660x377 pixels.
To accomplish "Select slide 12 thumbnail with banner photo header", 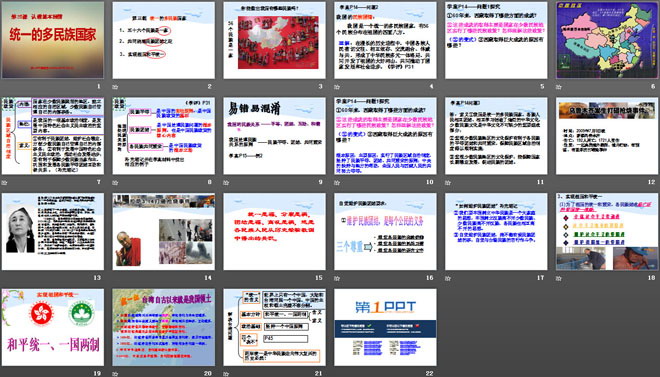I will [607, 136].
